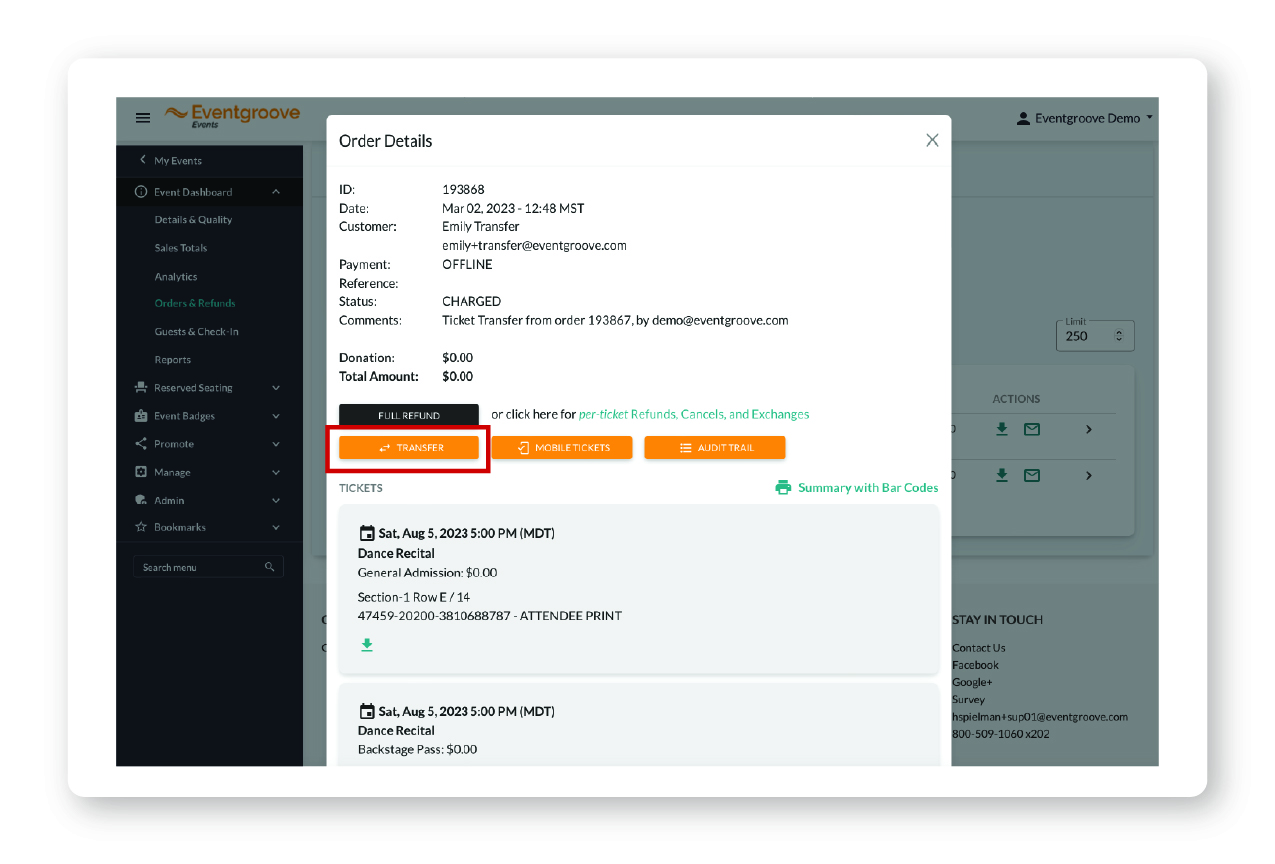The width and height of the screenshot is (1275, 864).
Task: Open Guests & Check-In page
Action: coord(196,332)
